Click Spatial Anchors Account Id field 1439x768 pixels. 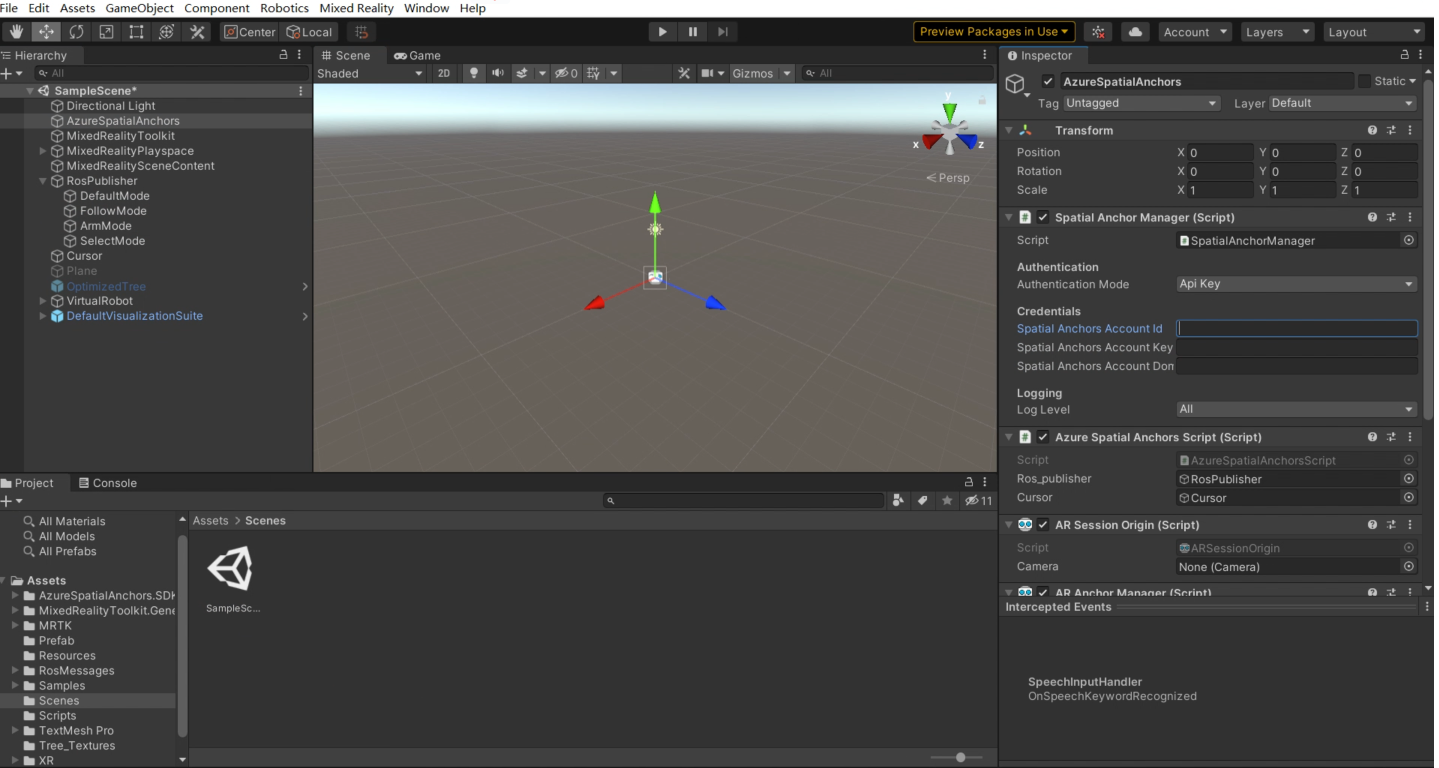coord(1297,328)
